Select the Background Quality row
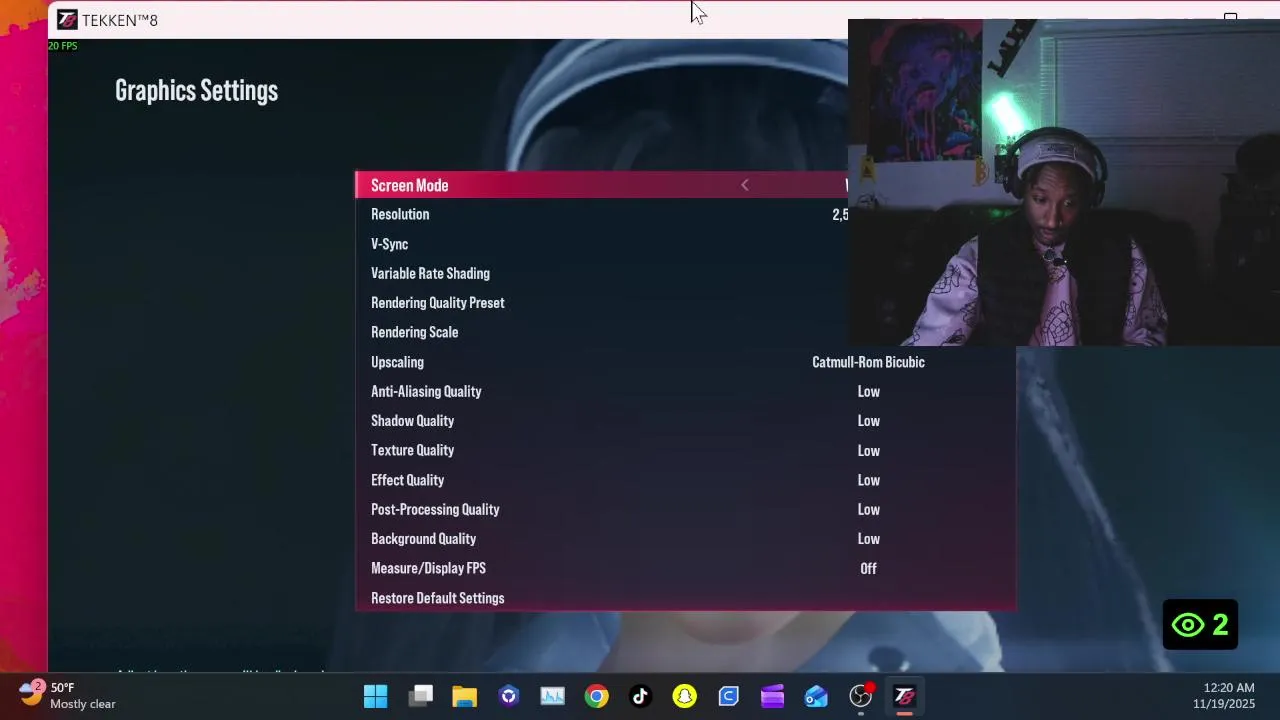The image size is (1280, 720). click(685, 539)
